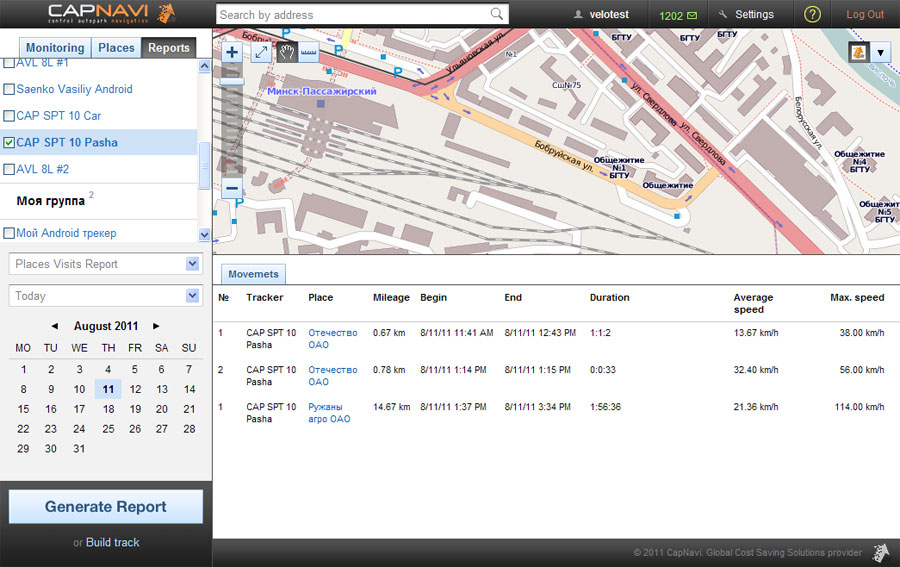Open the map type dropdown arrow
This screenshot has height=567, width=900.
coord(880,53)
